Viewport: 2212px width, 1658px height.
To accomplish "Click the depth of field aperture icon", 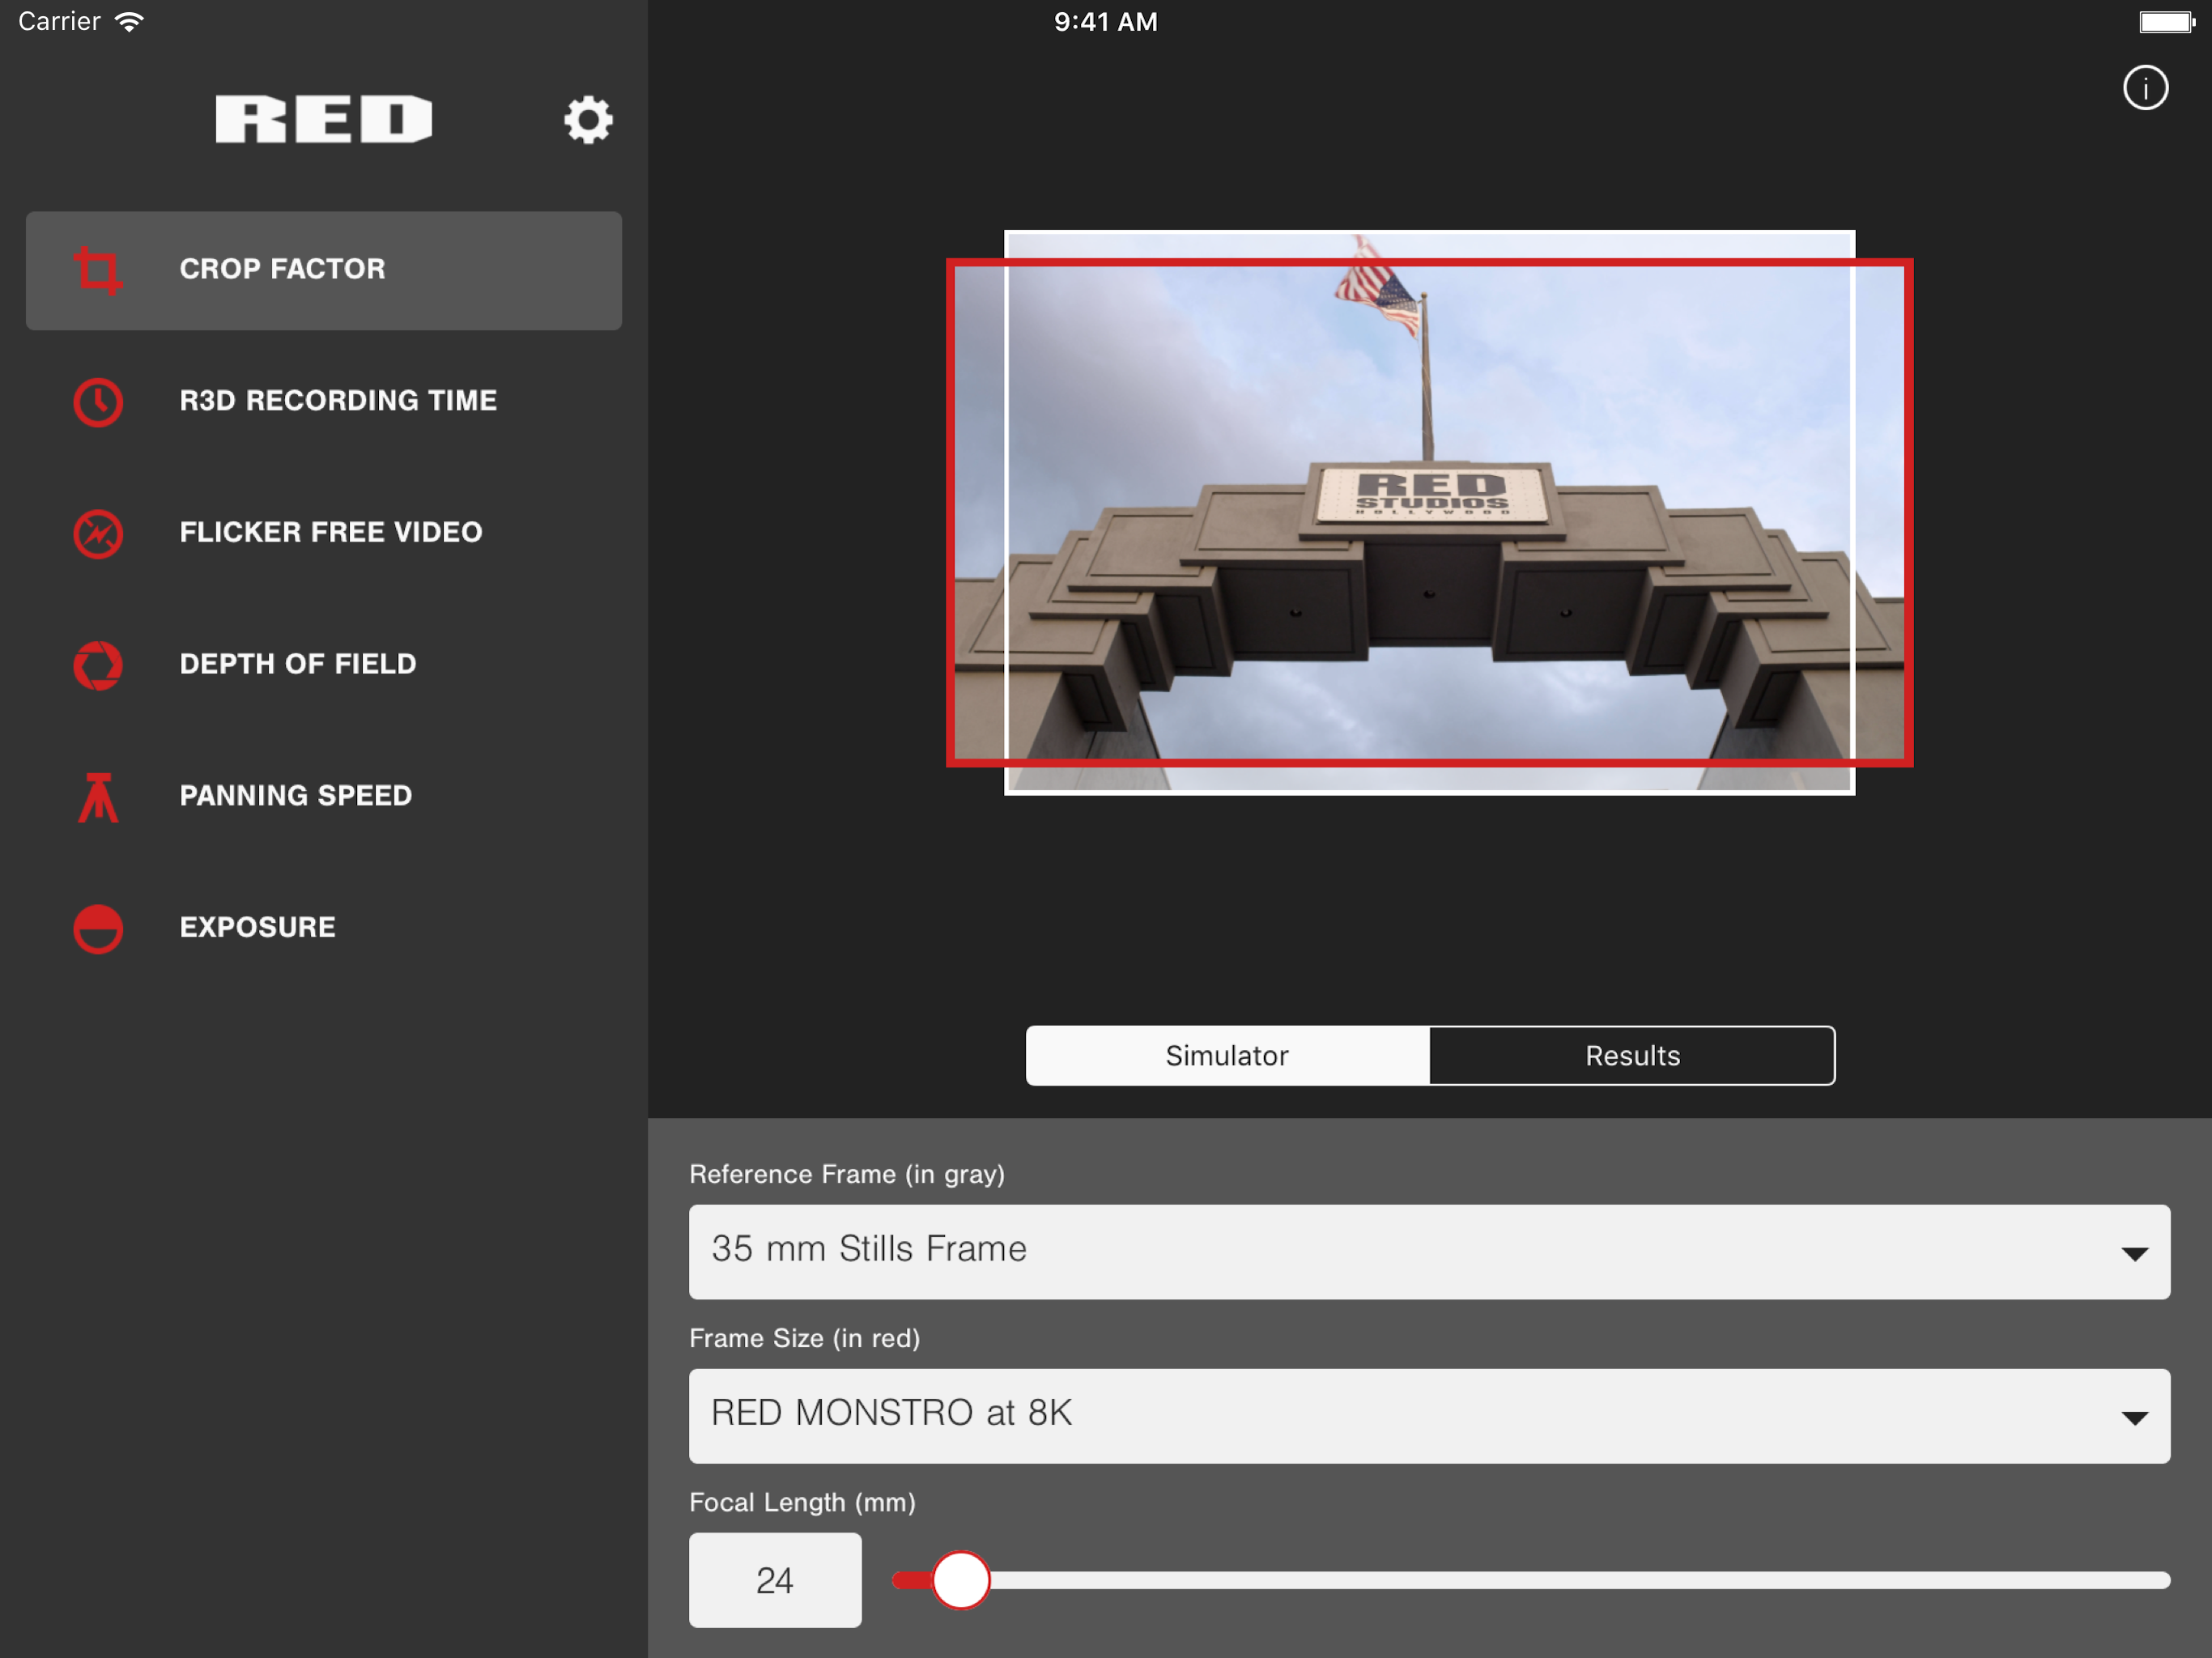I will pos(98,665).
